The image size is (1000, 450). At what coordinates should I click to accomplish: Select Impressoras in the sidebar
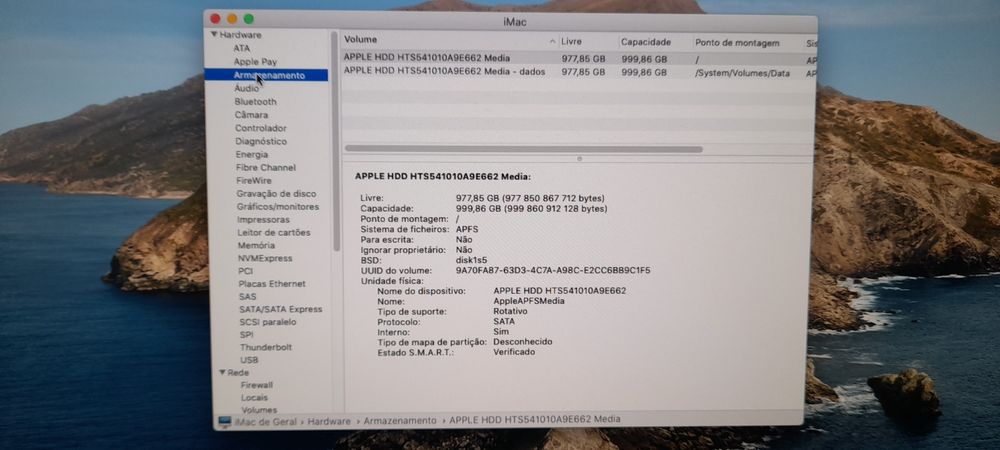[x=263, y=220]
